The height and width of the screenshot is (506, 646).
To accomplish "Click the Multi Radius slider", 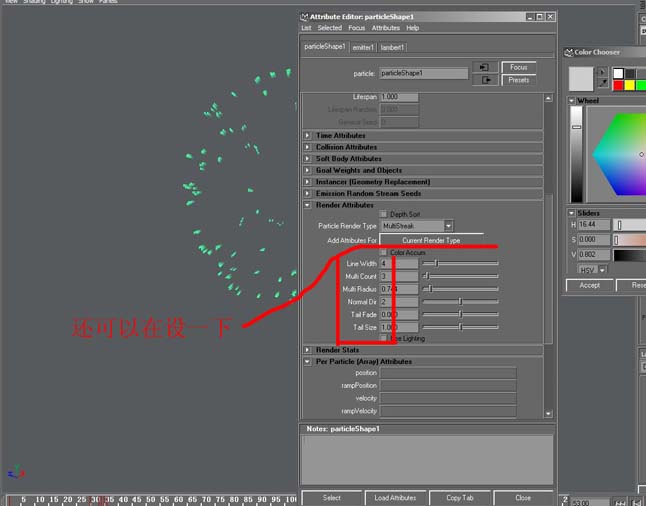I will pyautogui.click(x=461, y=288).
